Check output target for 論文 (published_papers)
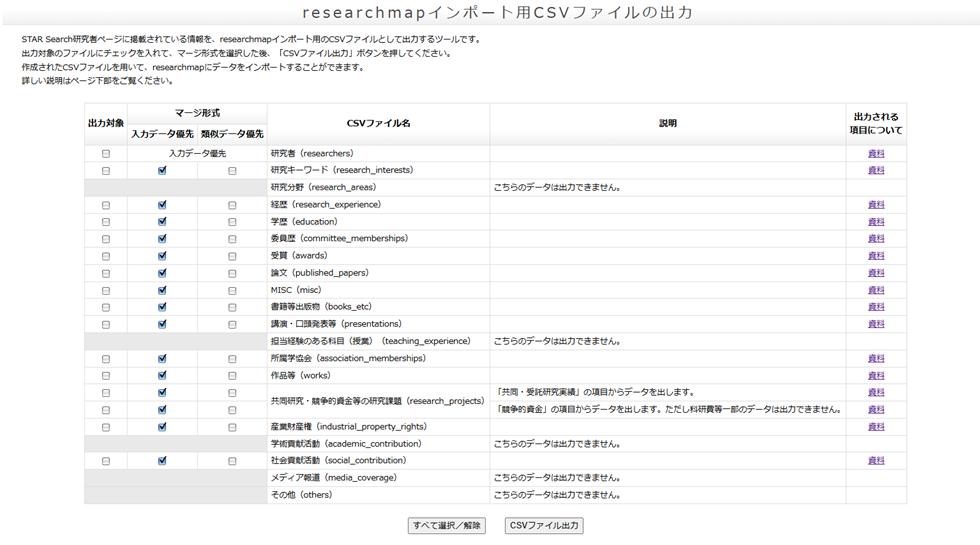 [106, 273]
